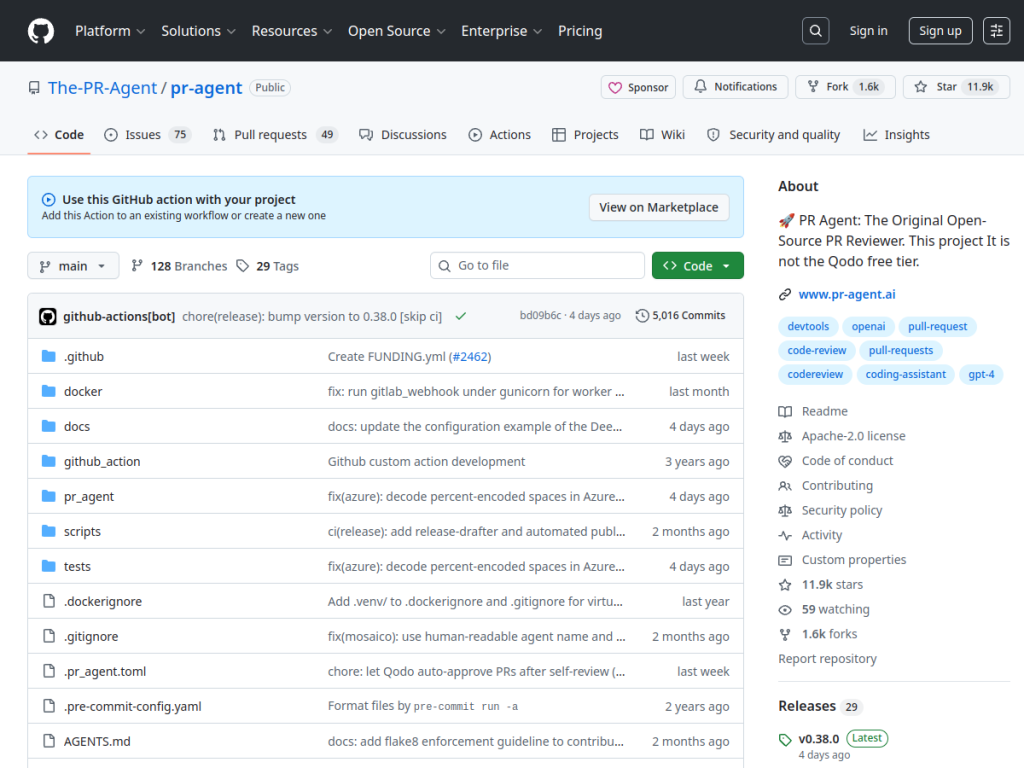Screen dimensions: 1024x768
Task: Click the github-actions[bot] avatar
Action: [48, 316]
